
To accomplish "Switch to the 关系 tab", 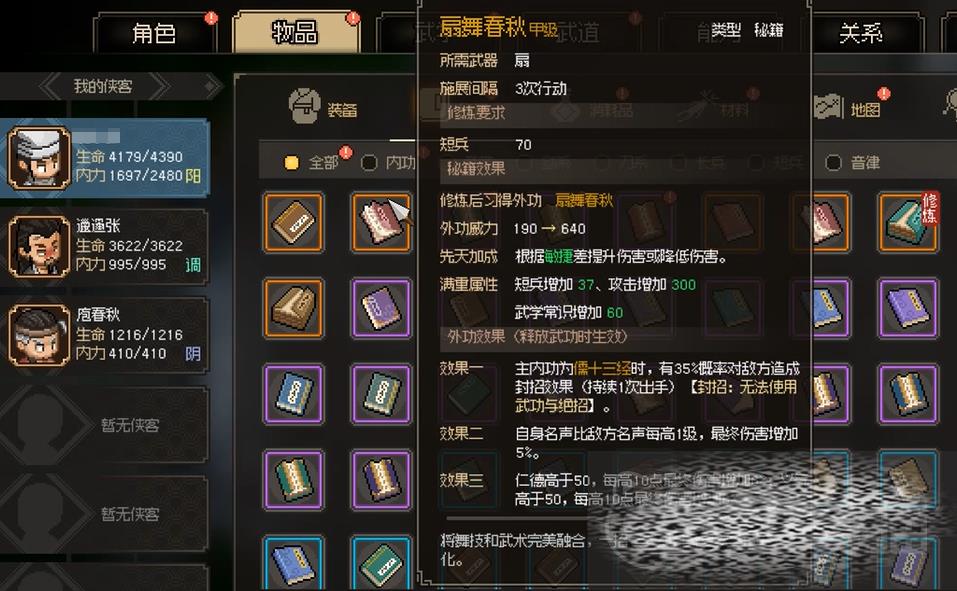I will click(861, 33).
